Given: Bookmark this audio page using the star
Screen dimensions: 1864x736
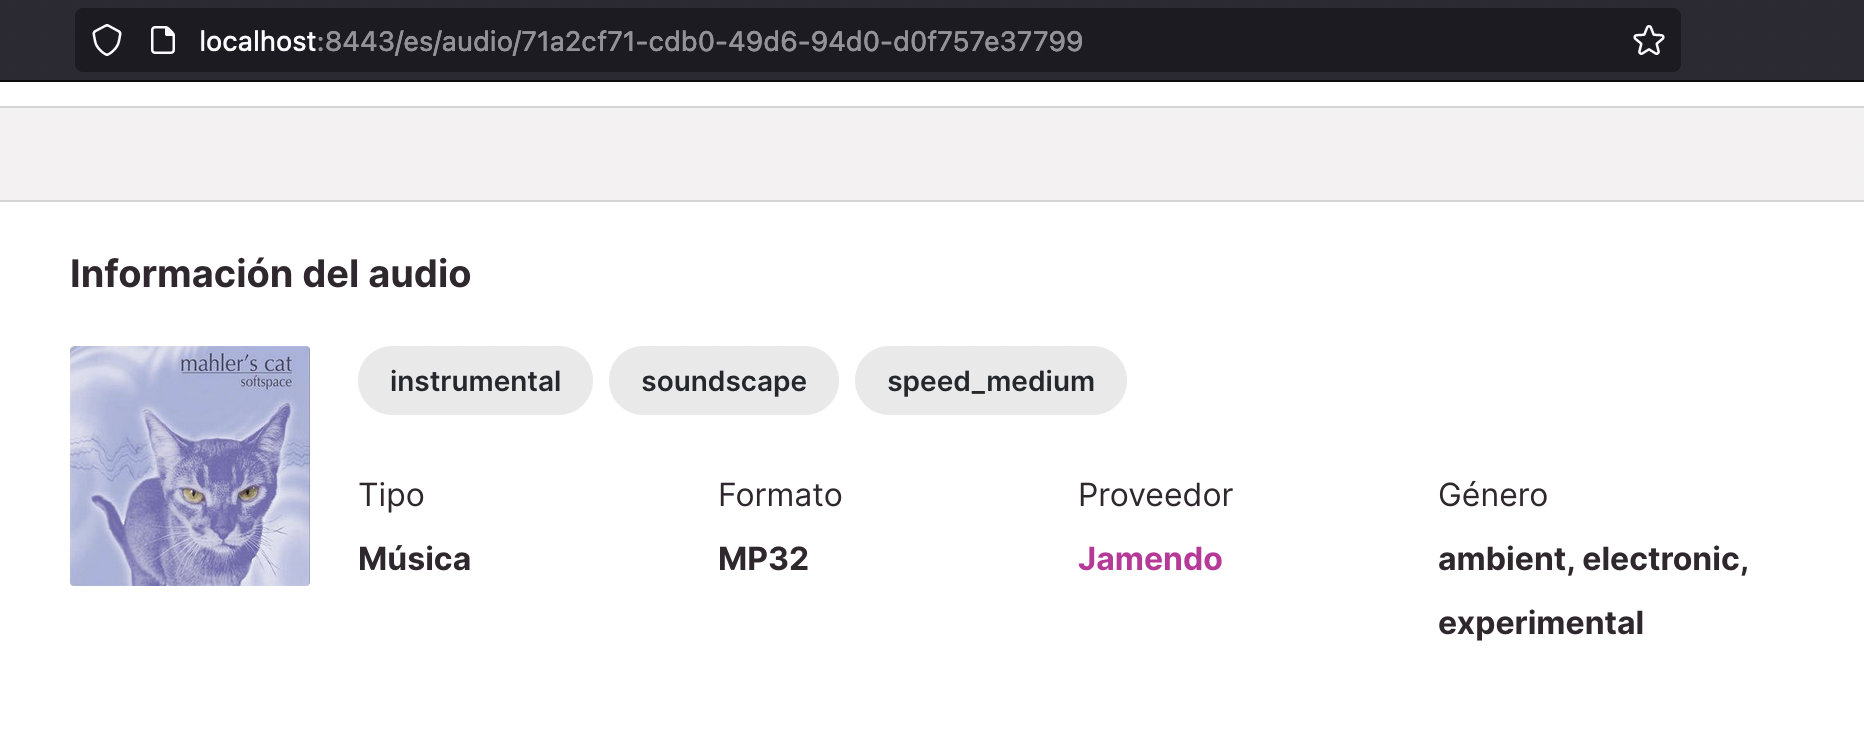Looking at the screenshot, I should pos(1647,40).
